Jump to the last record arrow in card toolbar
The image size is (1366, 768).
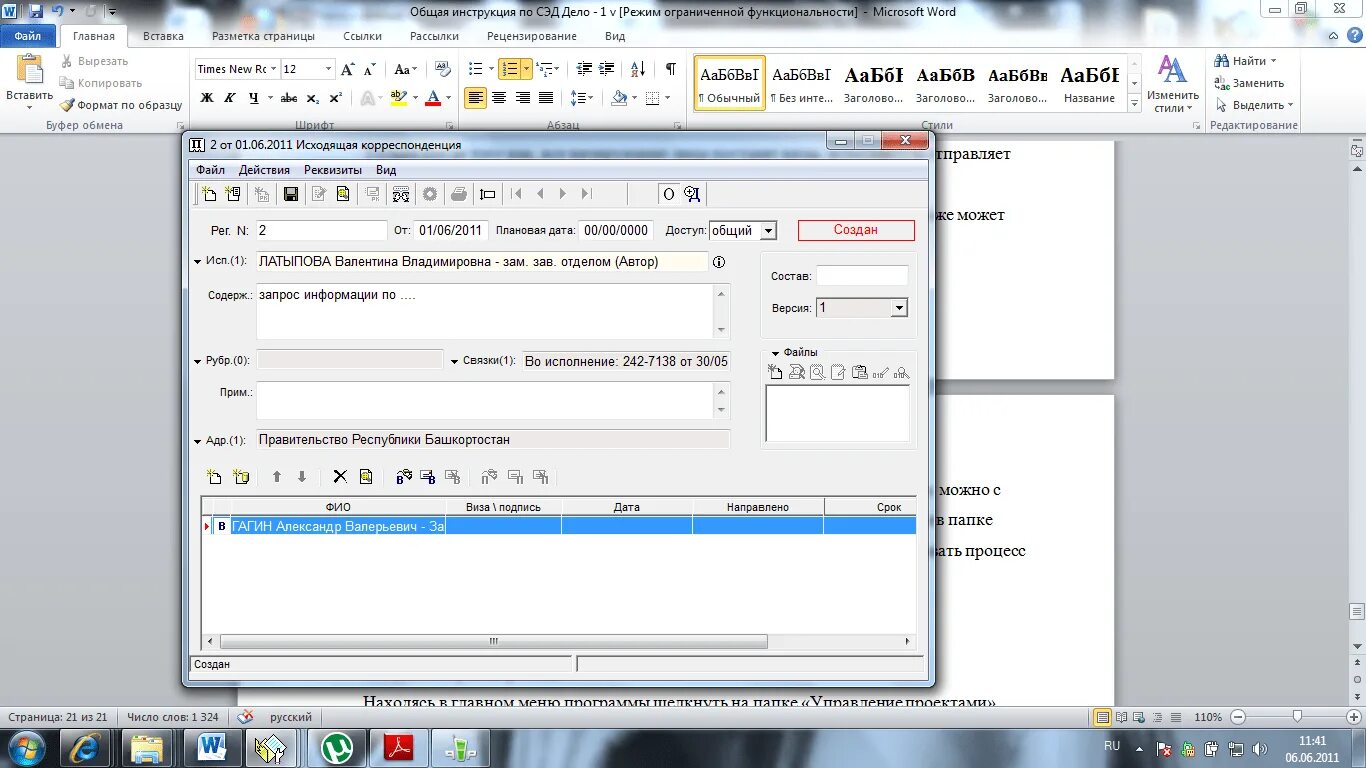tap(586, 194)
